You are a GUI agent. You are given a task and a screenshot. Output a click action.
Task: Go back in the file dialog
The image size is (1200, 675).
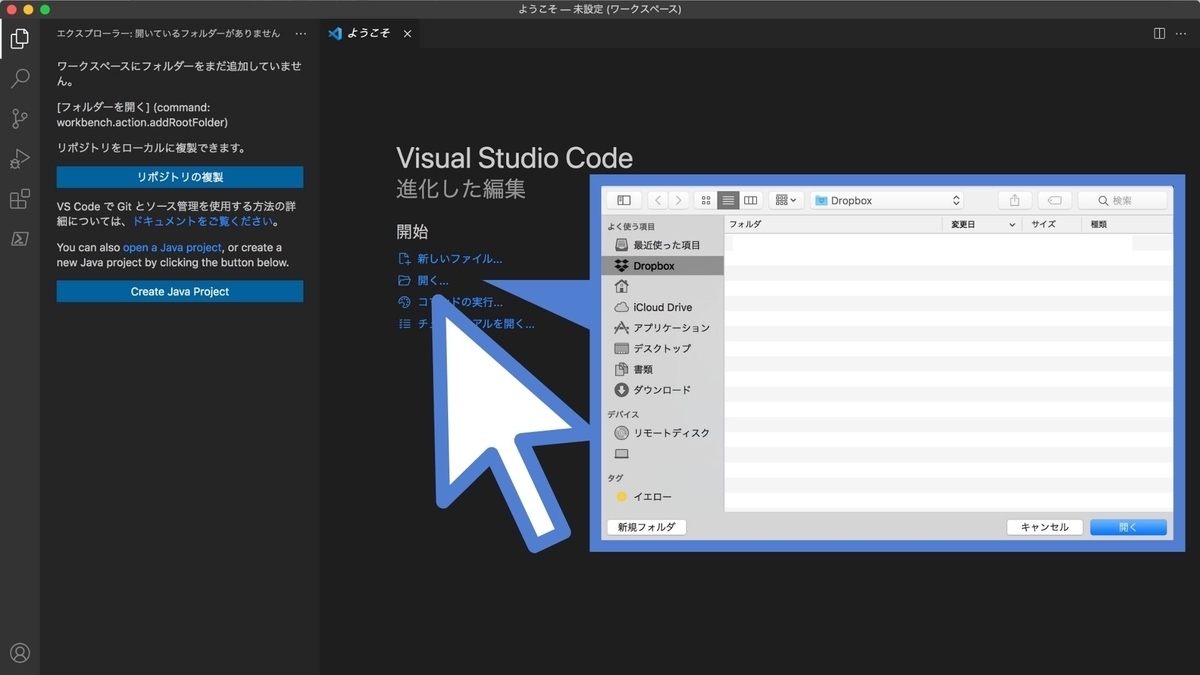click(x=658, y=200)
